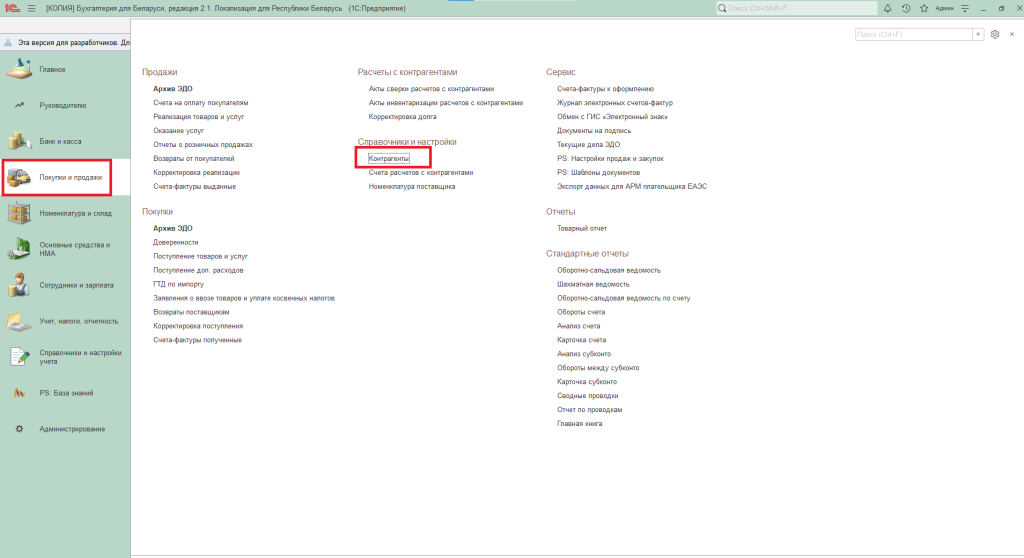Click the Админ user name
This screenshot has width=1024, height=558.
[943, 8]
